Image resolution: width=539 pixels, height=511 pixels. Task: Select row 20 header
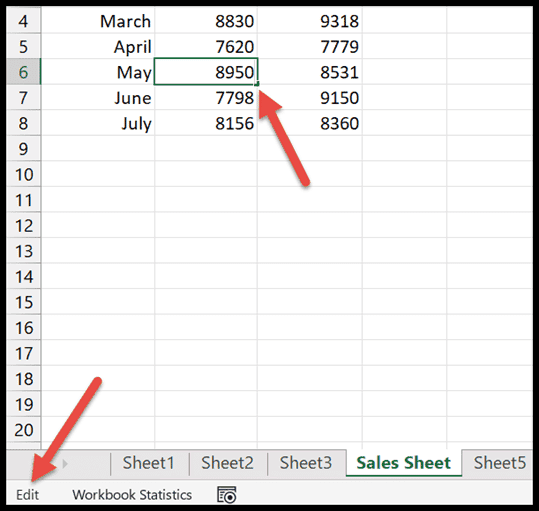(x=23, y=430)
